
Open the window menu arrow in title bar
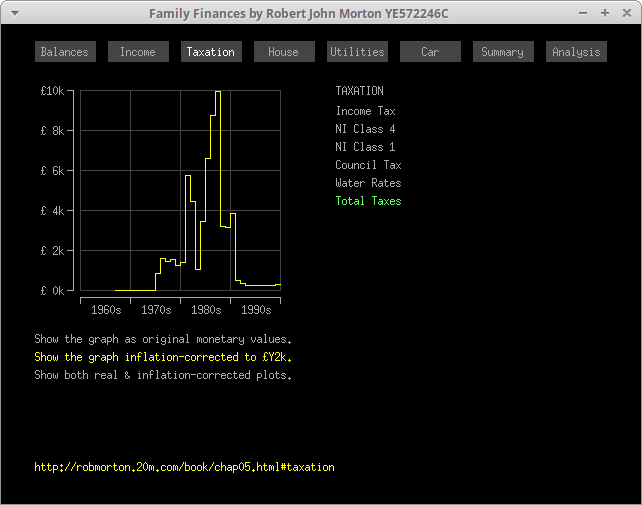coord(14,13)
